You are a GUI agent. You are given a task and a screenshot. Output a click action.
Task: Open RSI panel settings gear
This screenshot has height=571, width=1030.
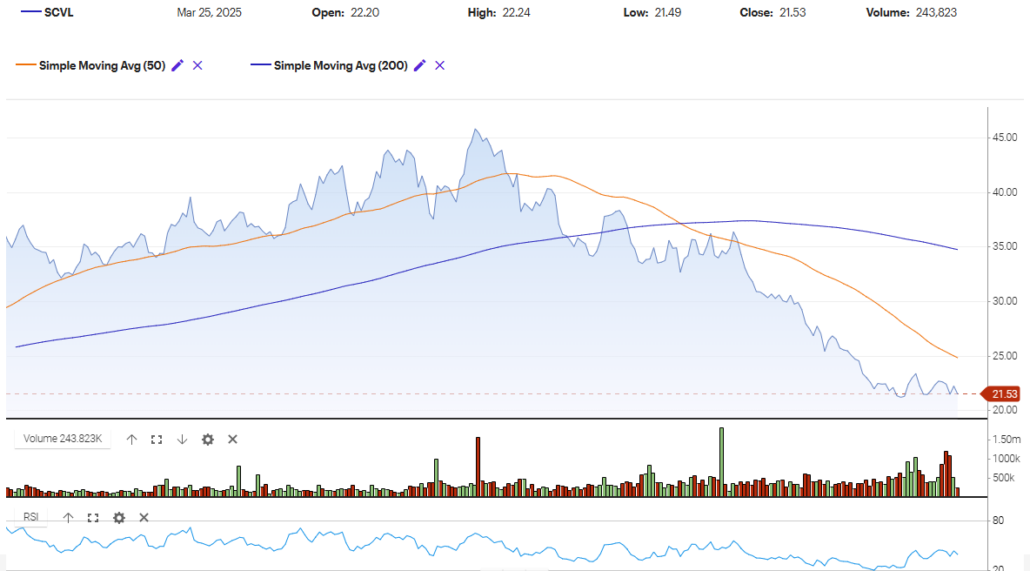click(x=119, y=518)
